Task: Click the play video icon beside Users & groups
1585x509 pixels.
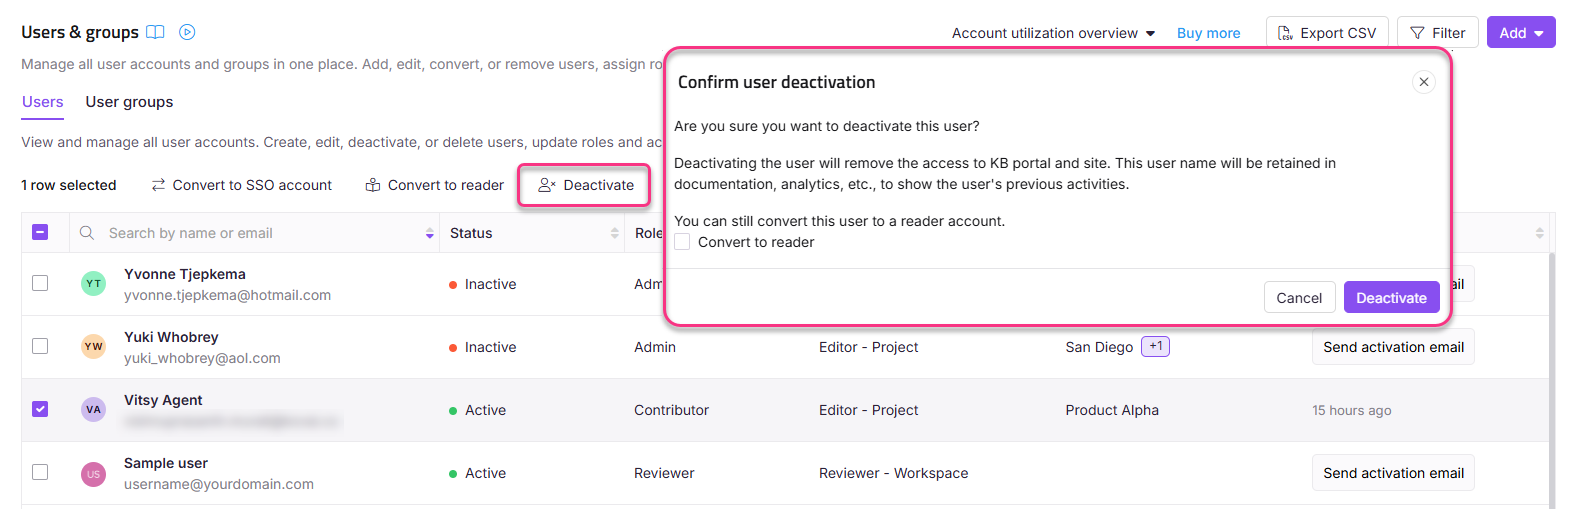Action: [187, 32]
